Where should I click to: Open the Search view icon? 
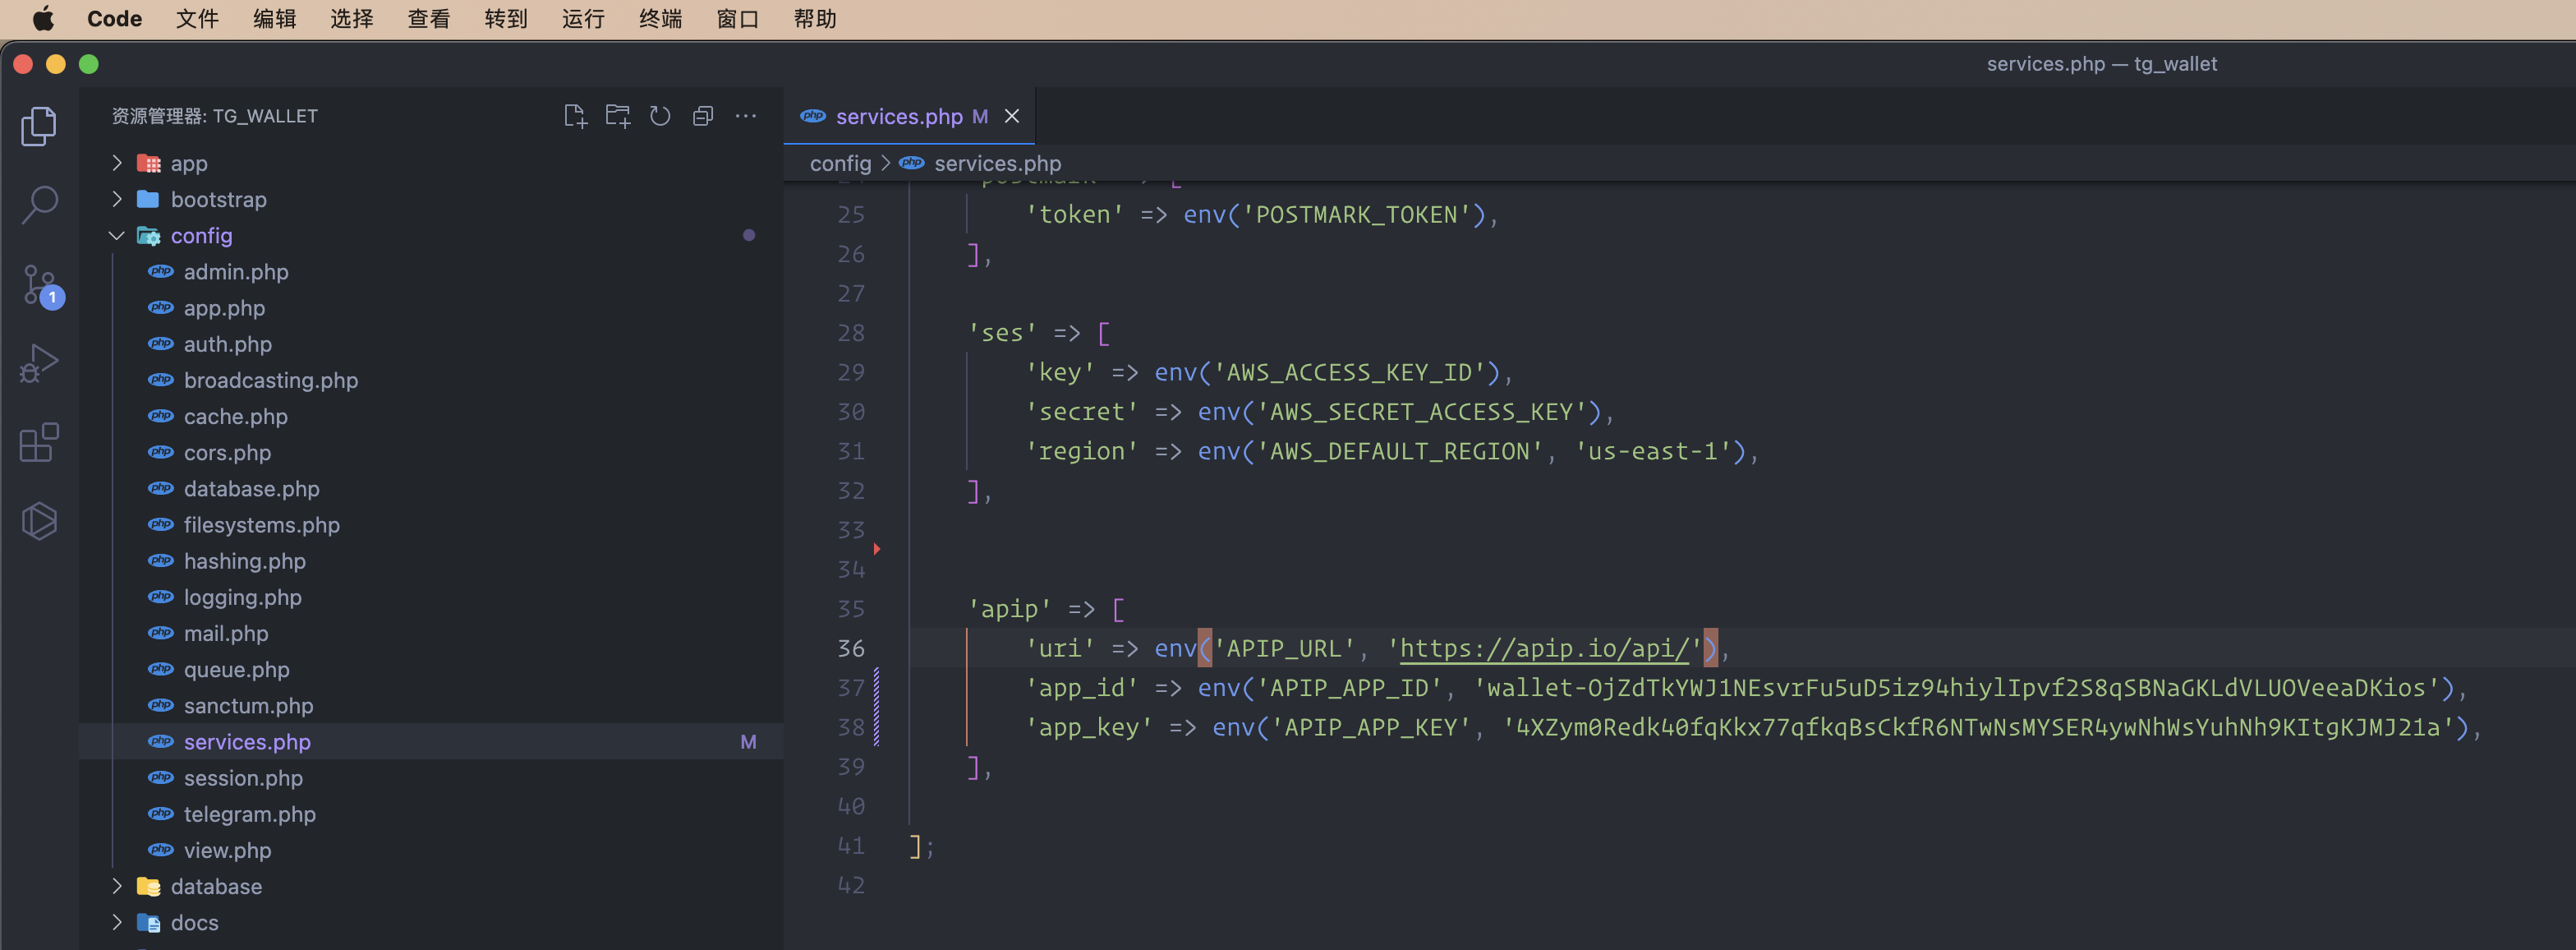pos(39,204)
